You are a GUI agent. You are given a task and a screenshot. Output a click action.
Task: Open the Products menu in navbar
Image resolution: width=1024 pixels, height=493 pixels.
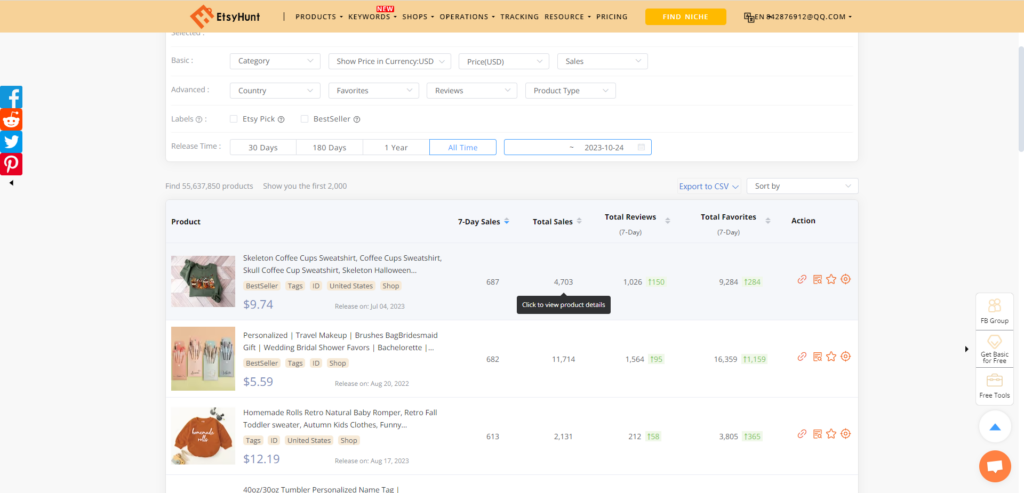point(318,17)
